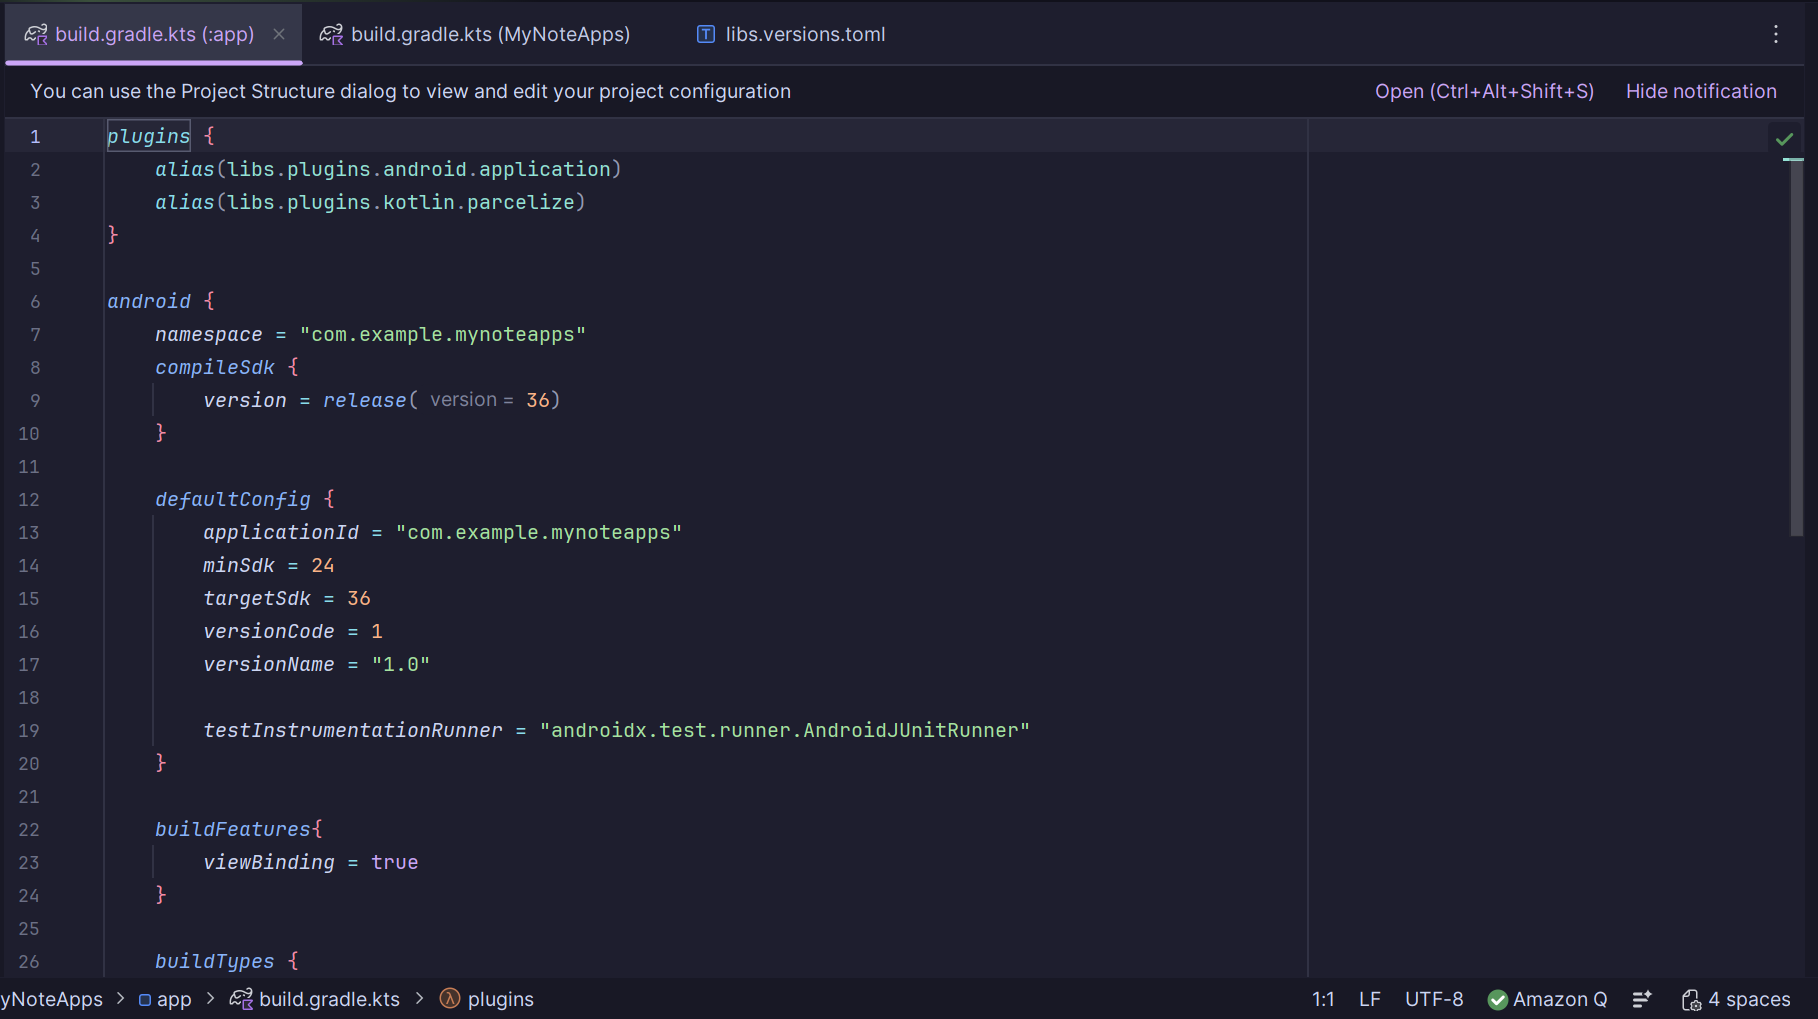The height and width of the screenshot is (1019, 1818).
Task: Click the Amazon Q icon in the status bar
Action: (x=1497, y=999)
